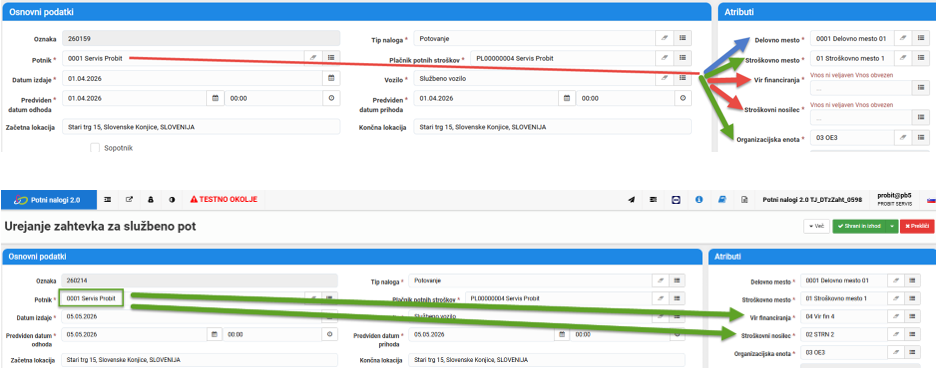The width and height of the screenshot is (936, 373).
Task: Open lookup for 04 Vir fin 4
Action: click(913, 316)
